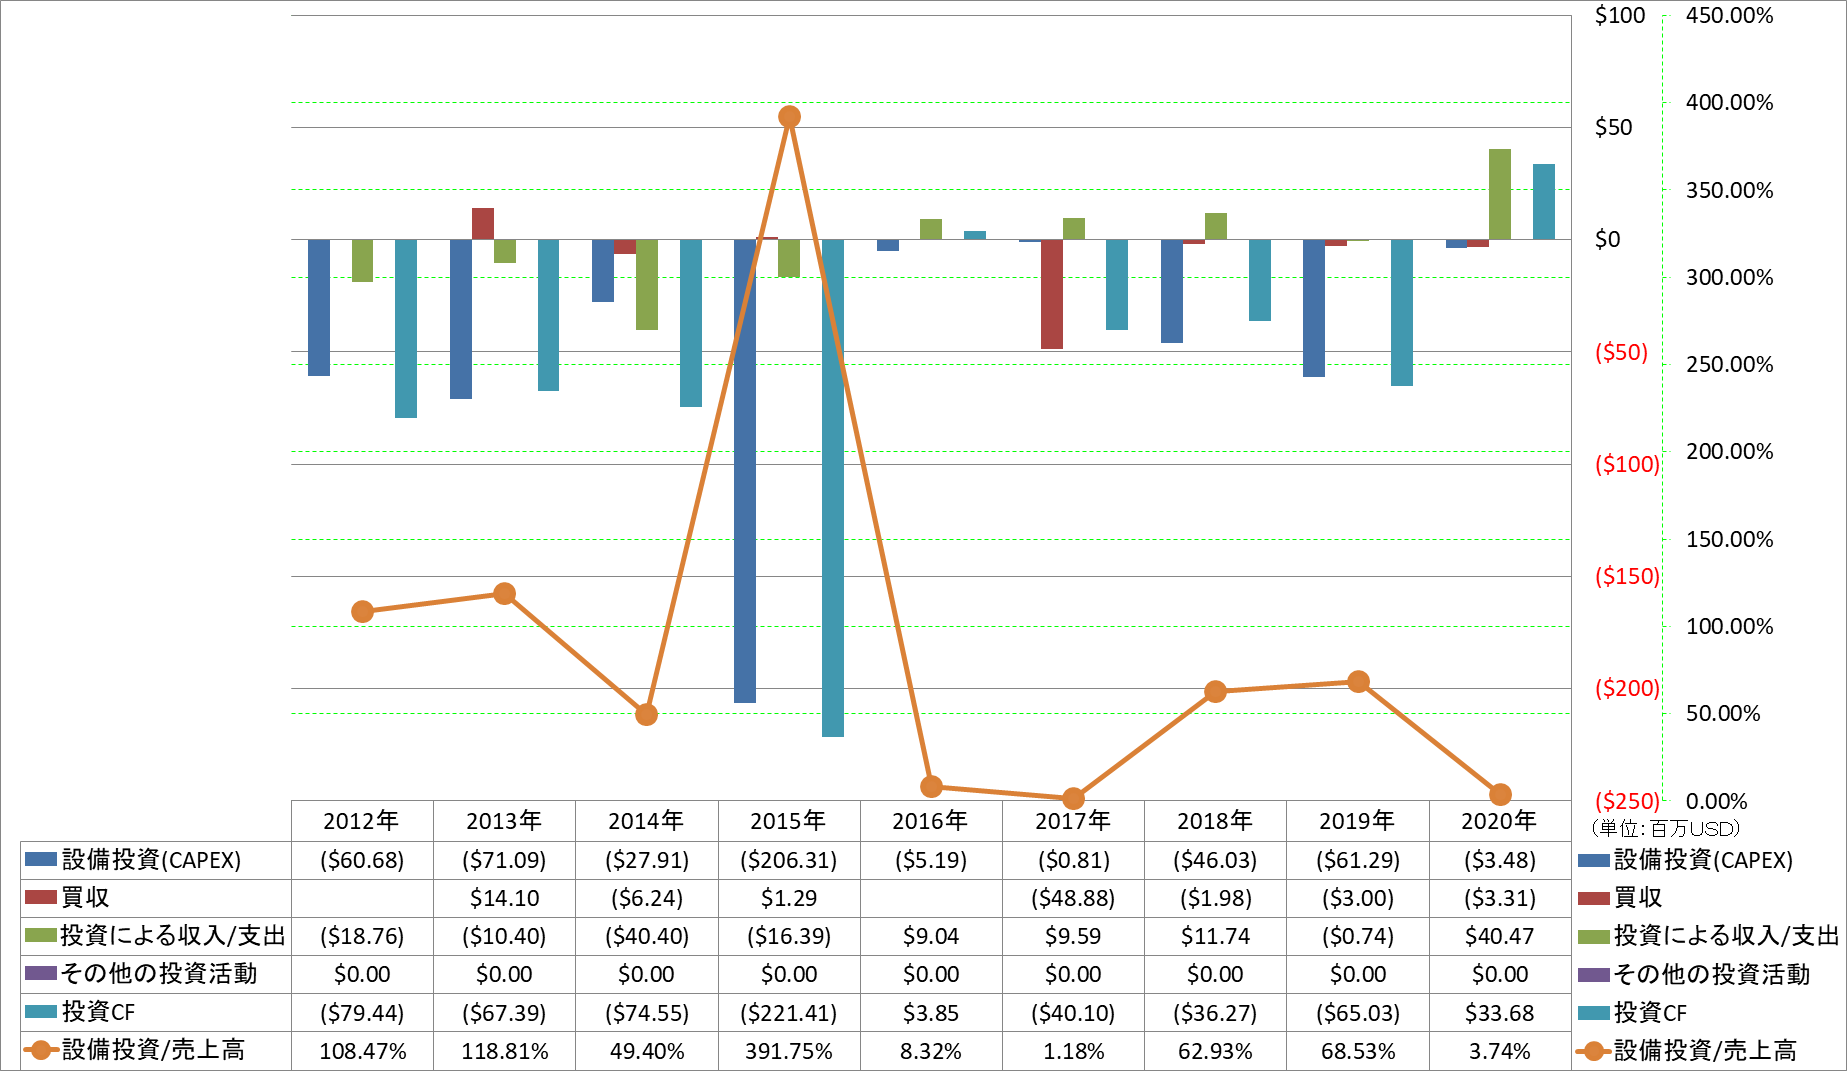This screenshot has width=1847, height=1071.
Task: Click the 2019 teal investing CF bar
Action: [1402, 313]
